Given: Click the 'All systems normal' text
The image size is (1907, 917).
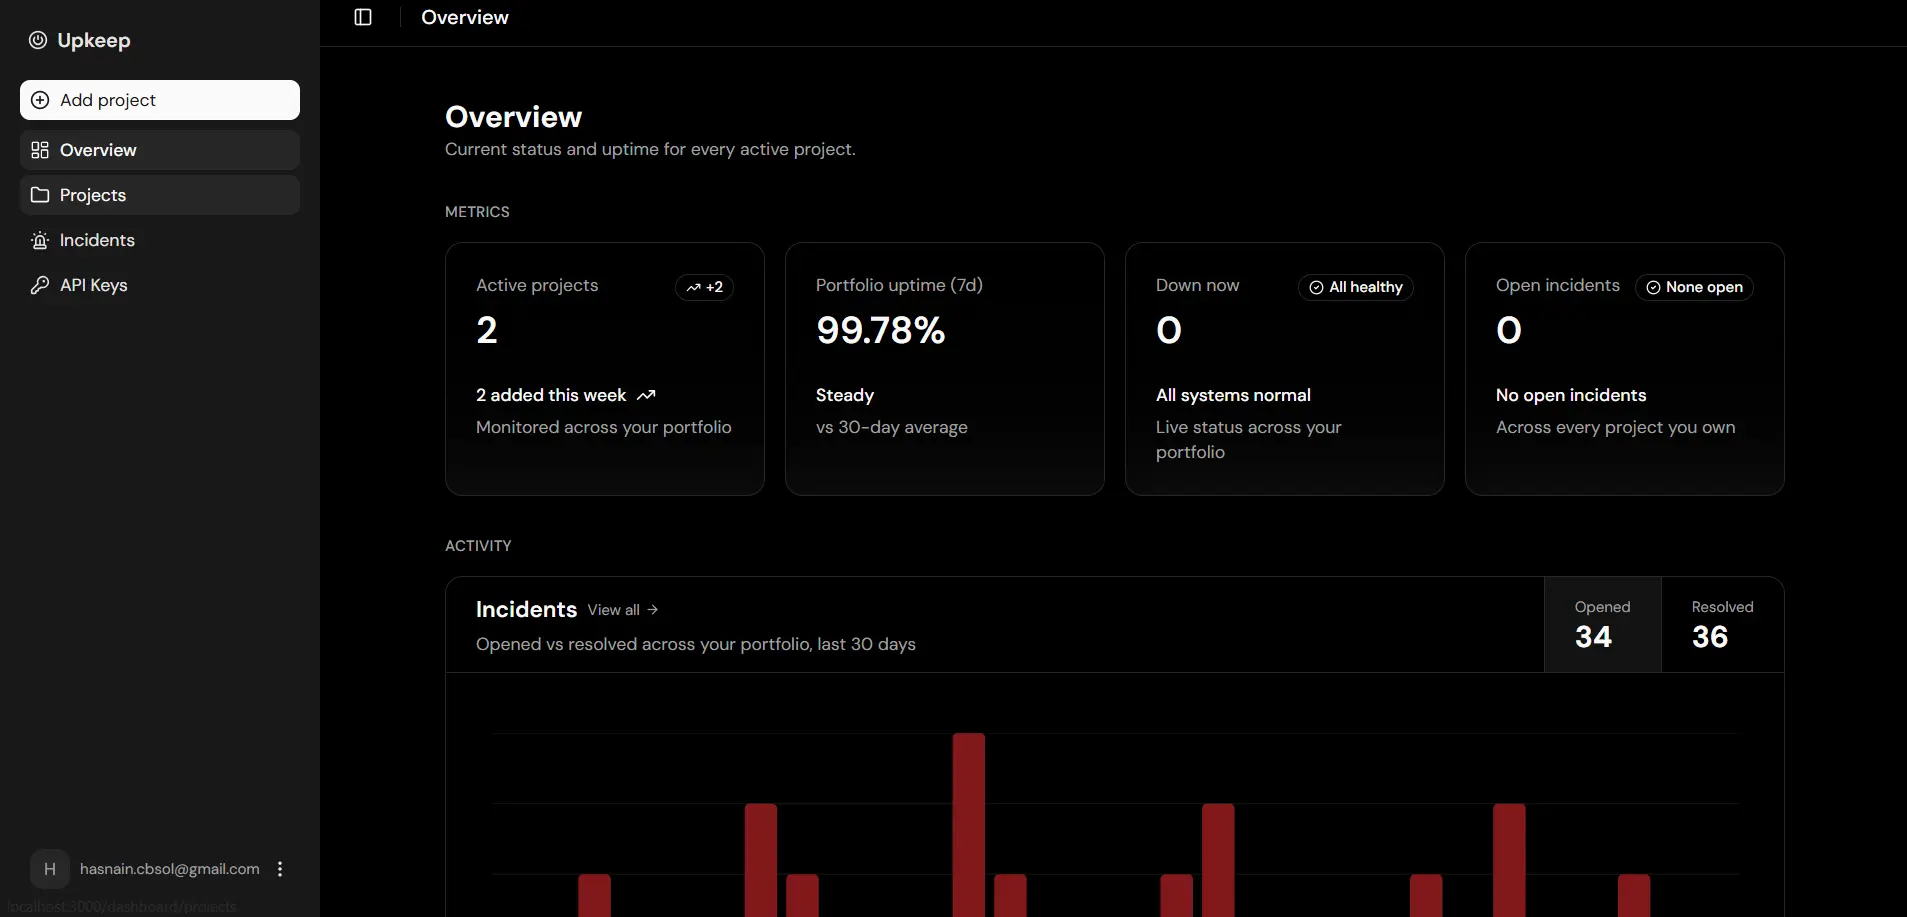Looking at the screenshot, I should coord(1233,395).
